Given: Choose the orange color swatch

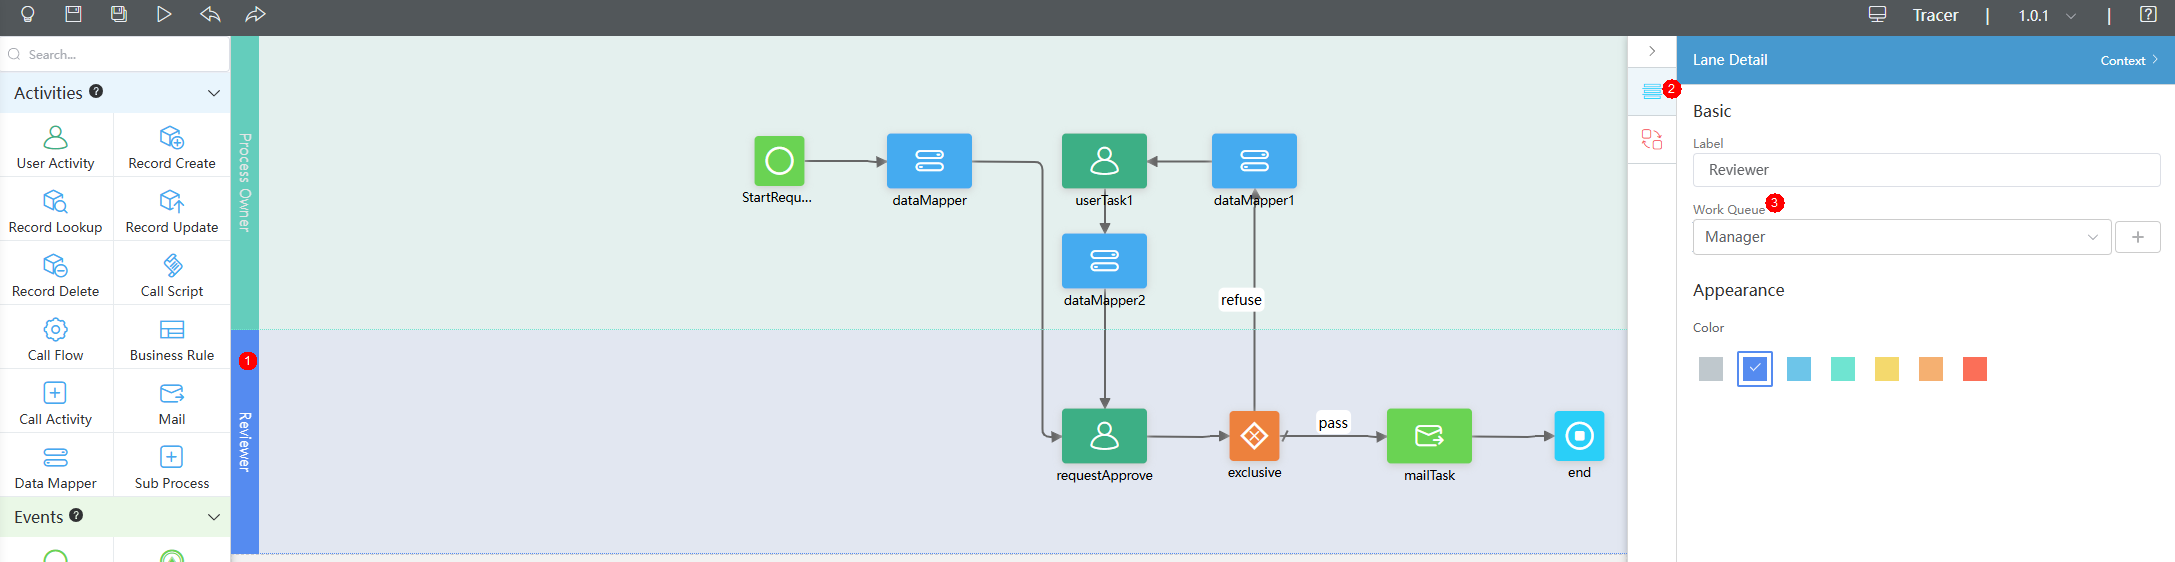Looking at the screenshot, I should click(x=1931, y=369).
